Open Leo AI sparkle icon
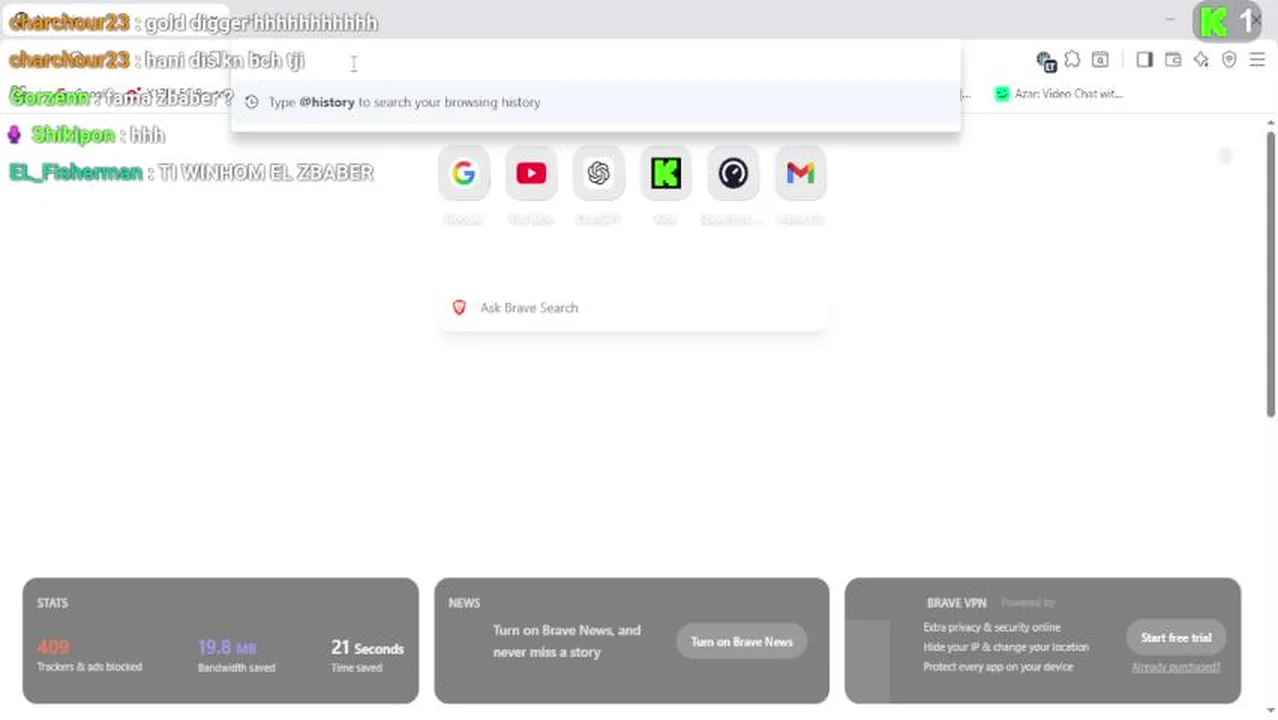 [x=1201, y=60]
